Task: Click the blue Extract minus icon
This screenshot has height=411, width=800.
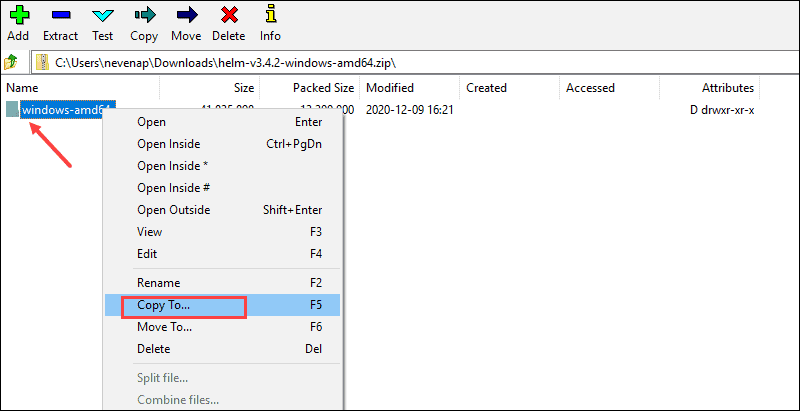Action: pos(60,15)
